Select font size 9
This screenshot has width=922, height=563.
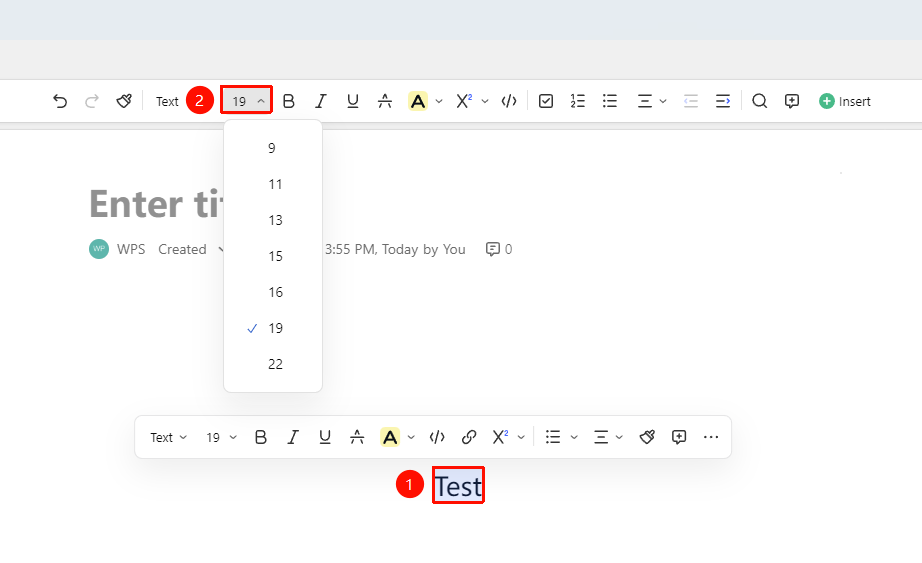coord(272,148)
